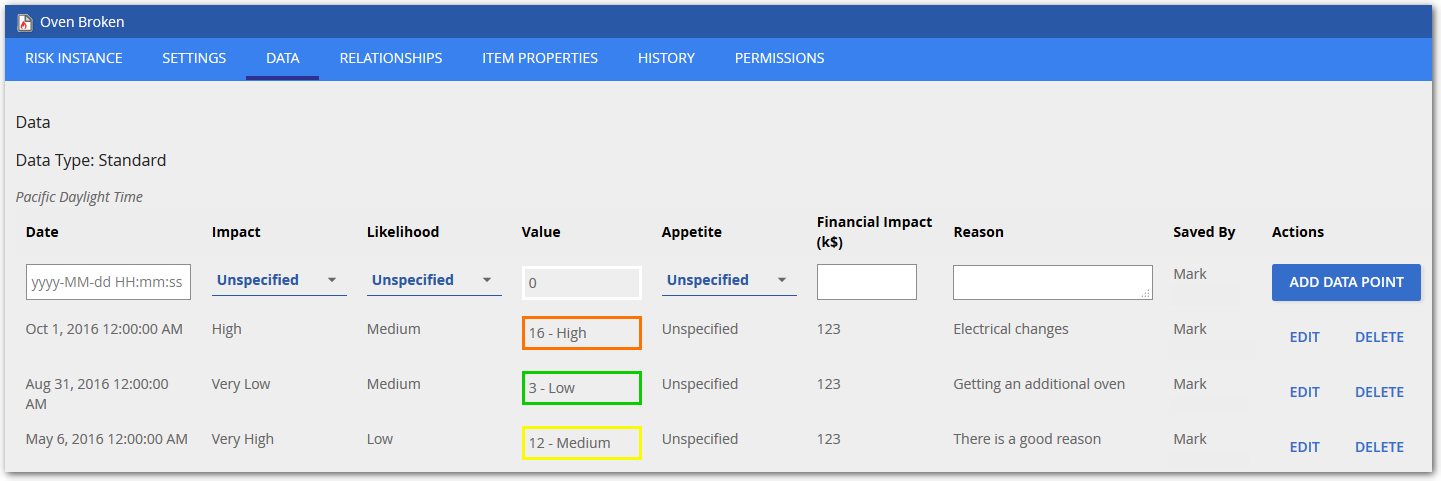This screenshot has height=481, width=1441.
Task: Focus the Financial Impact input box
Action: pos(866,282)
